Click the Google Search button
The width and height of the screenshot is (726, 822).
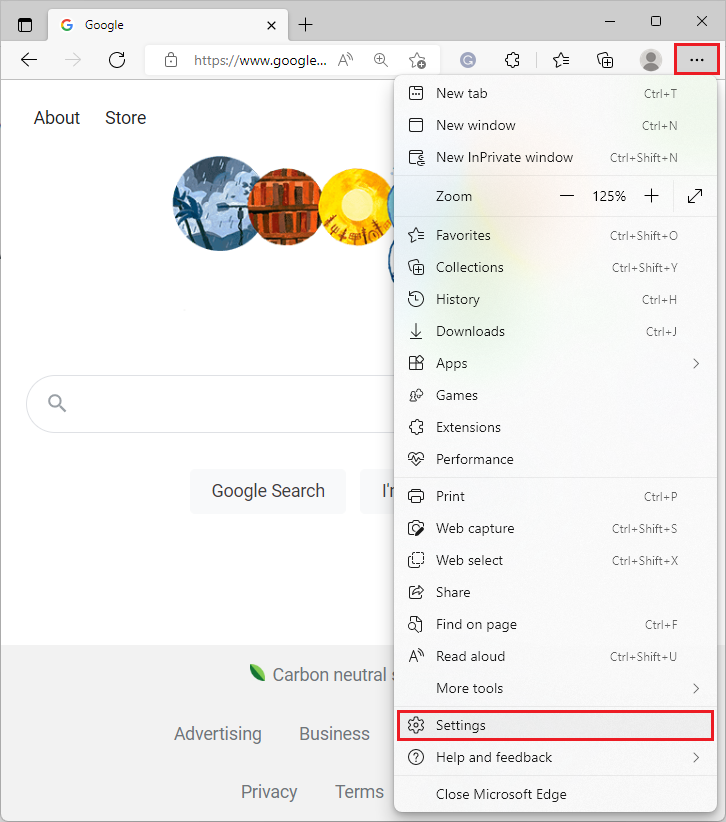tap(268, 491)
